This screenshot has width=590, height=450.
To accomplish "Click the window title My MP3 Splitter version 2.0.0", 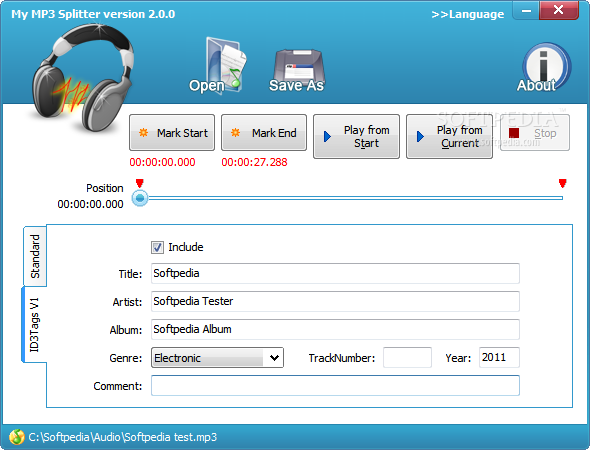I will click(93, 14).
